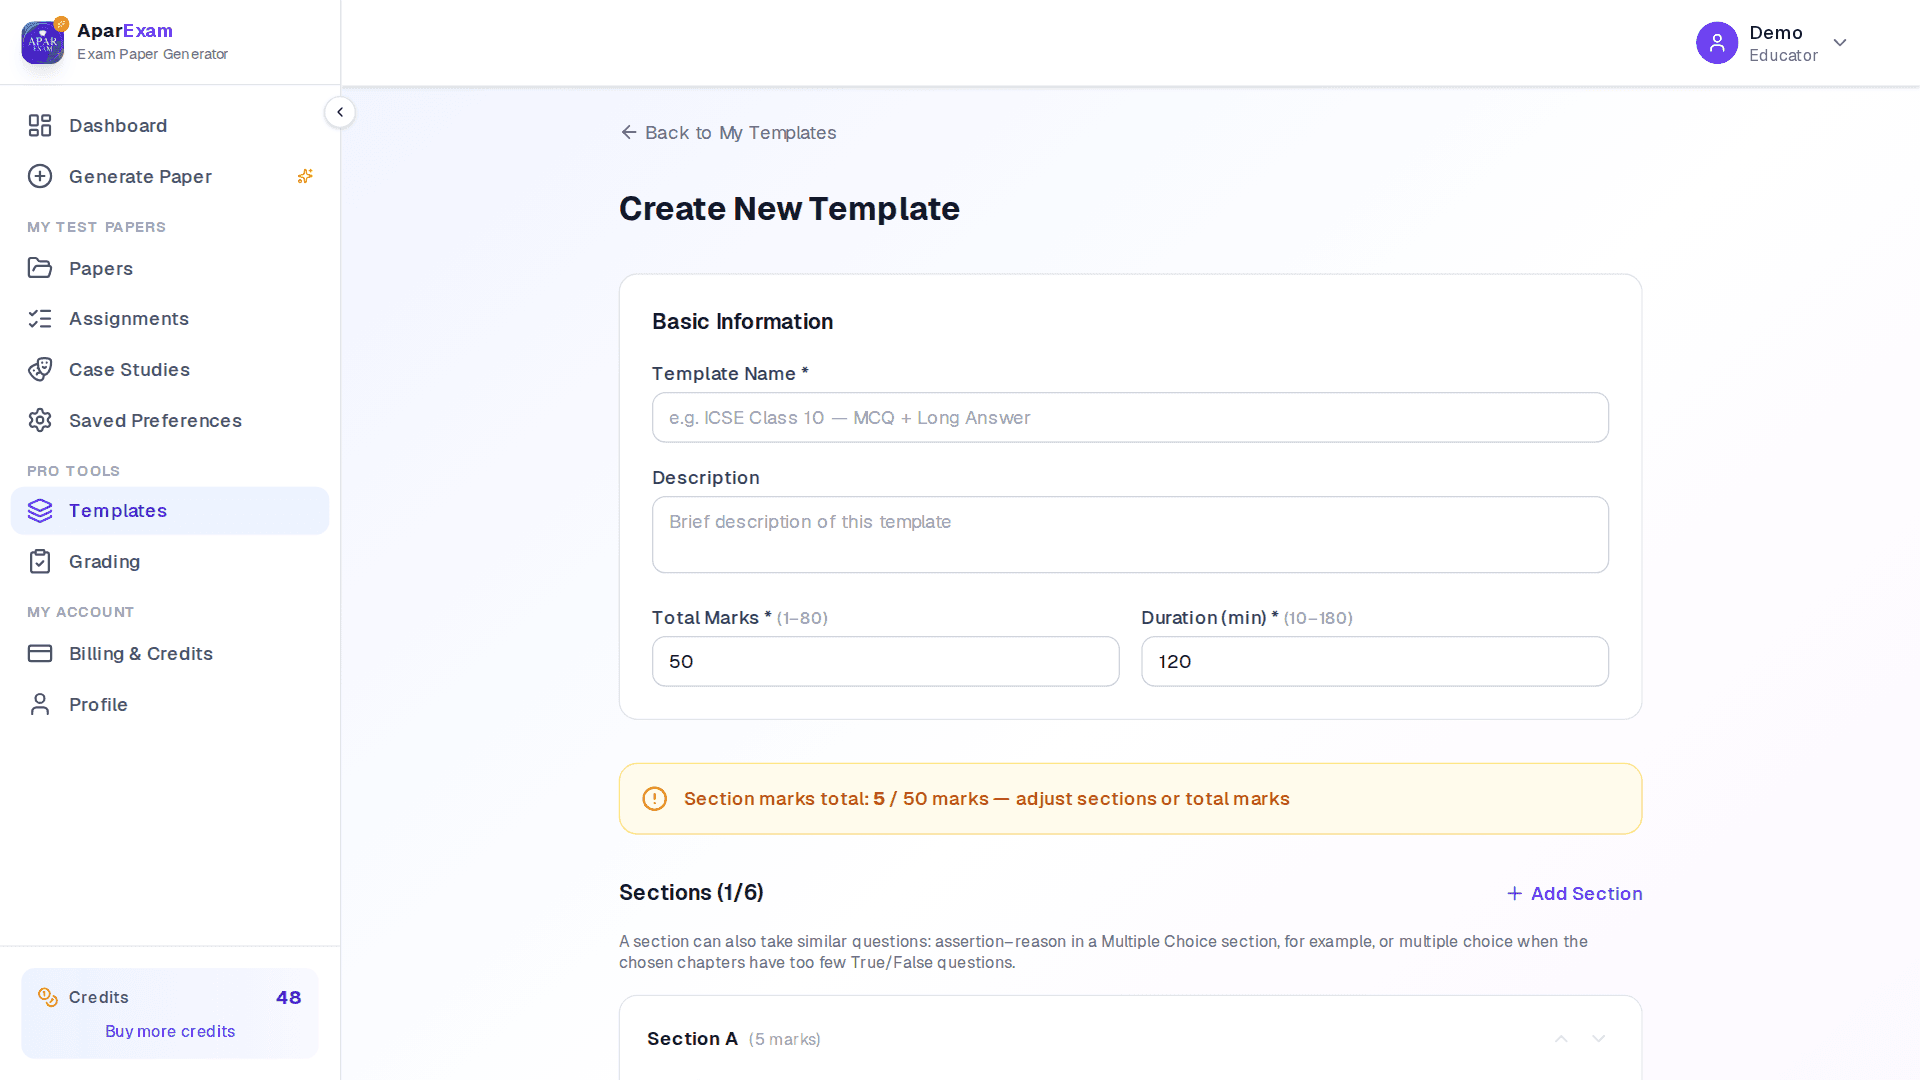Go to the Assignments menu item
The image size is (1920, 1080).
coord(170,318)
